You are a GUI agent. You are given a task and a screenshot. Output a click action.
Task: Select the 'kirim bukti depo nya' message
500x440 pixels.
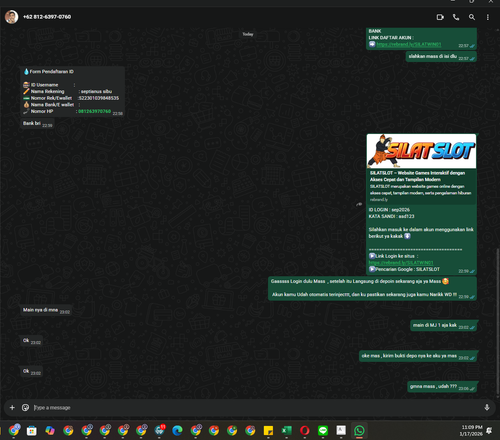click(418, 356)
